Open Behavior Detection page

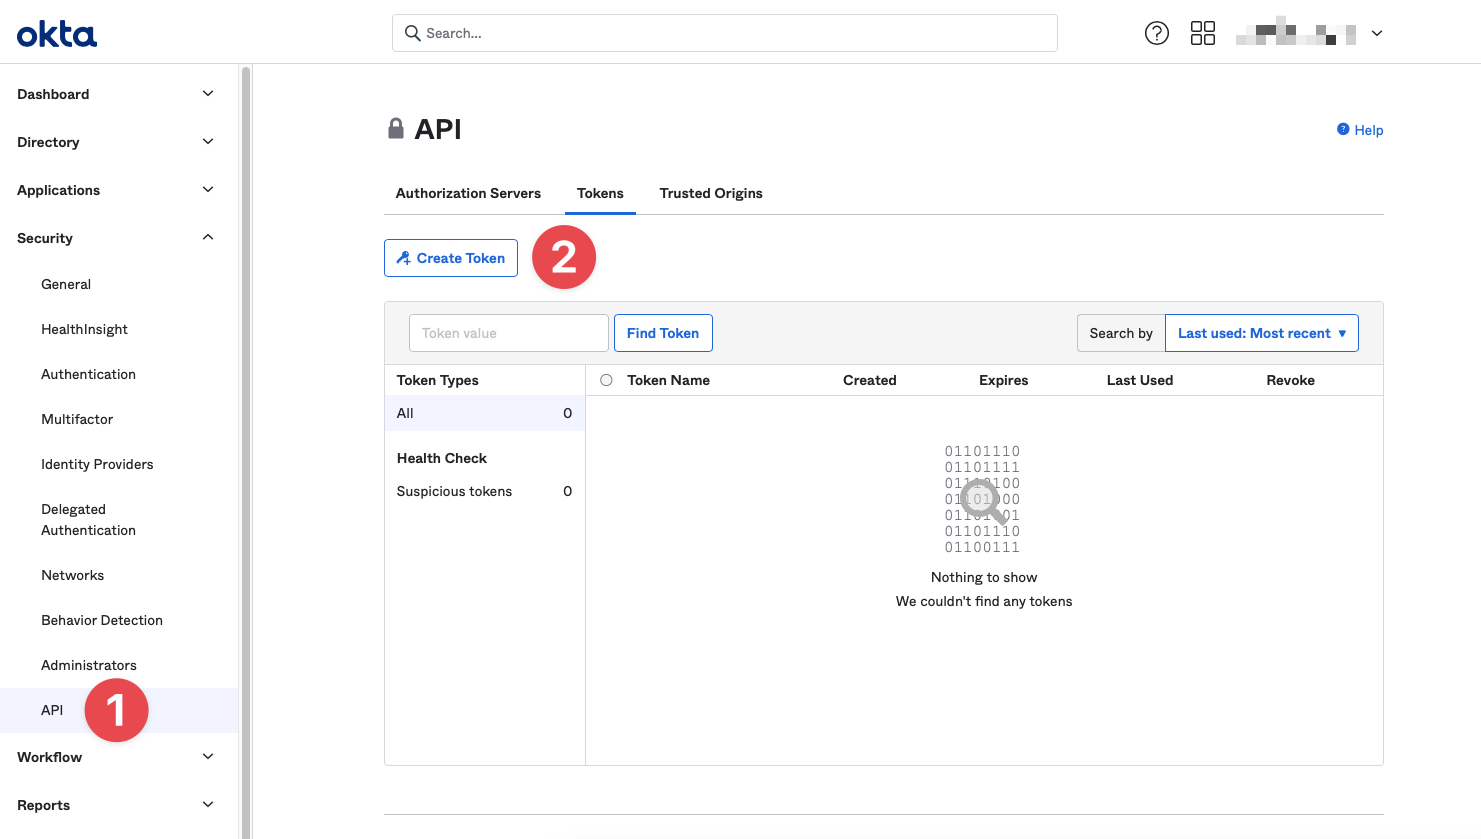point(102,620)
